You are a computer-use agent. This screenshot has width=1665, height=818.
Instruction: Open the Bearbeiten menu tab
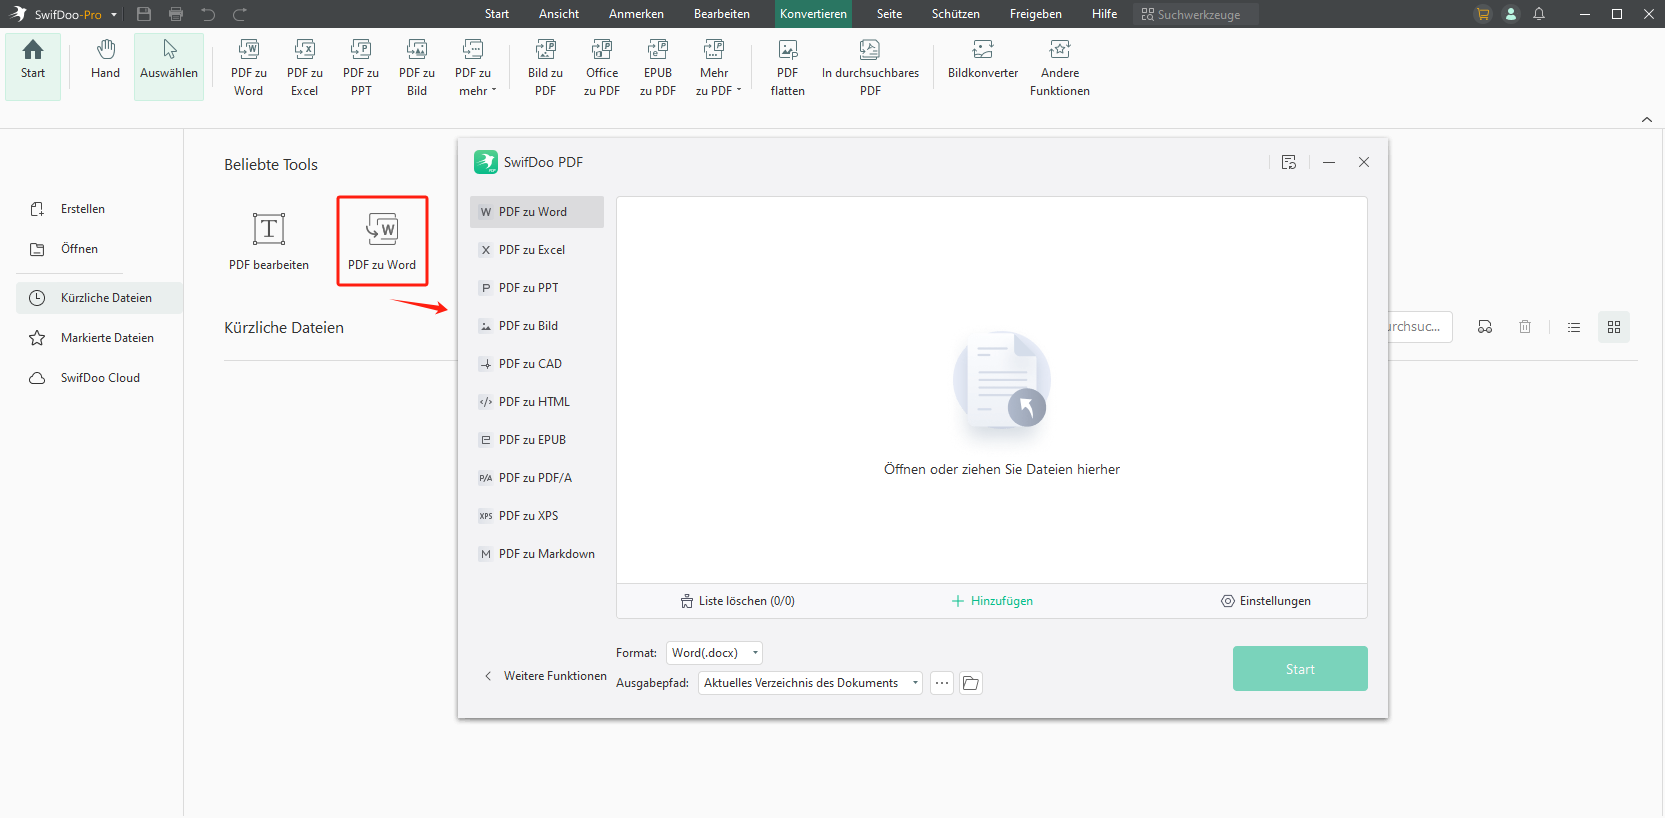tap(722, 14)
